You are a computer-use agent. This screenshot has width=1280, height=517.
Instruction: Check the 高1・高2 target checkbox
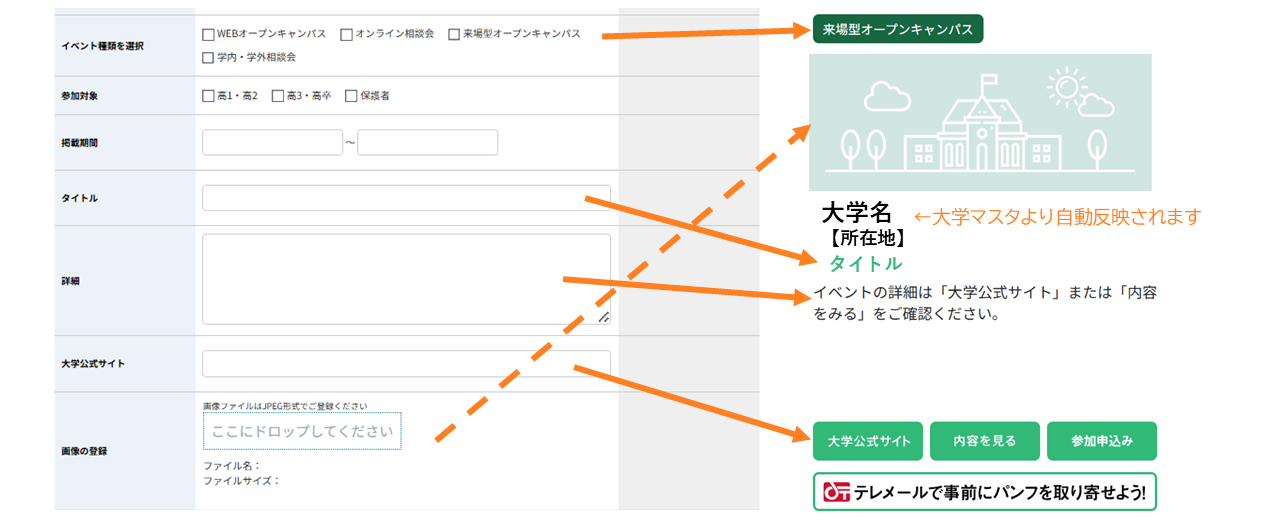tap(208, 96)
